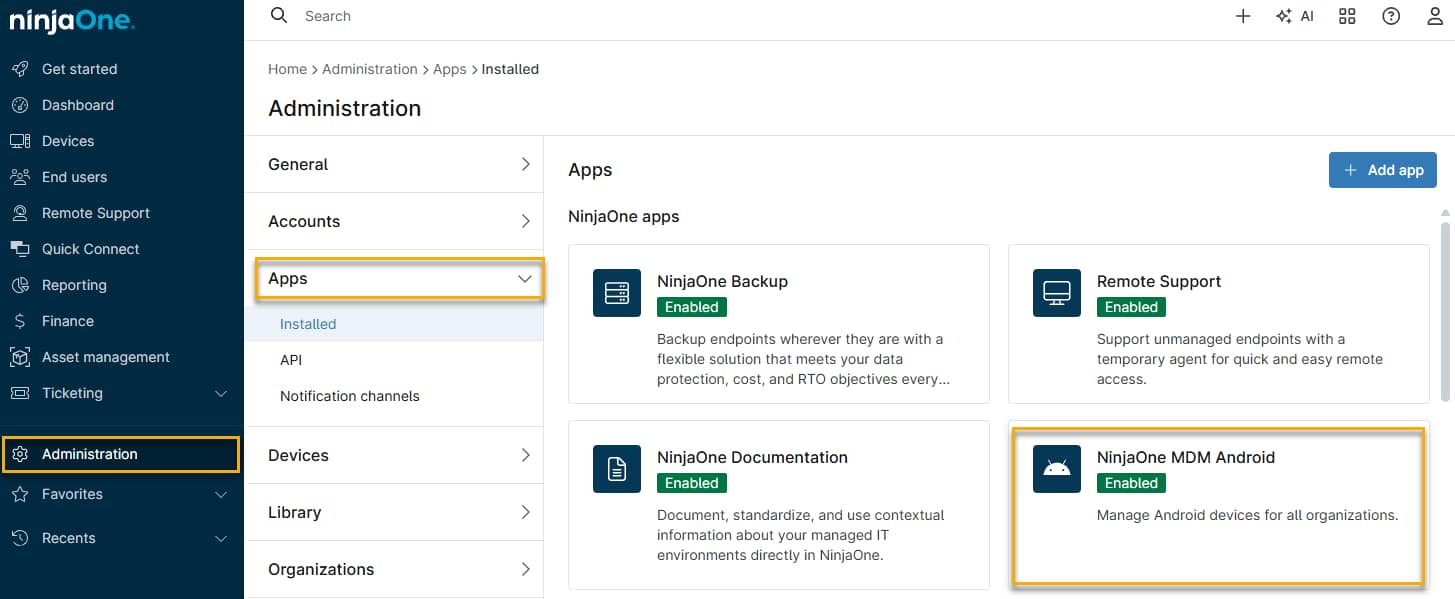Open Notification channels under Apps

[x=349, y=395]
